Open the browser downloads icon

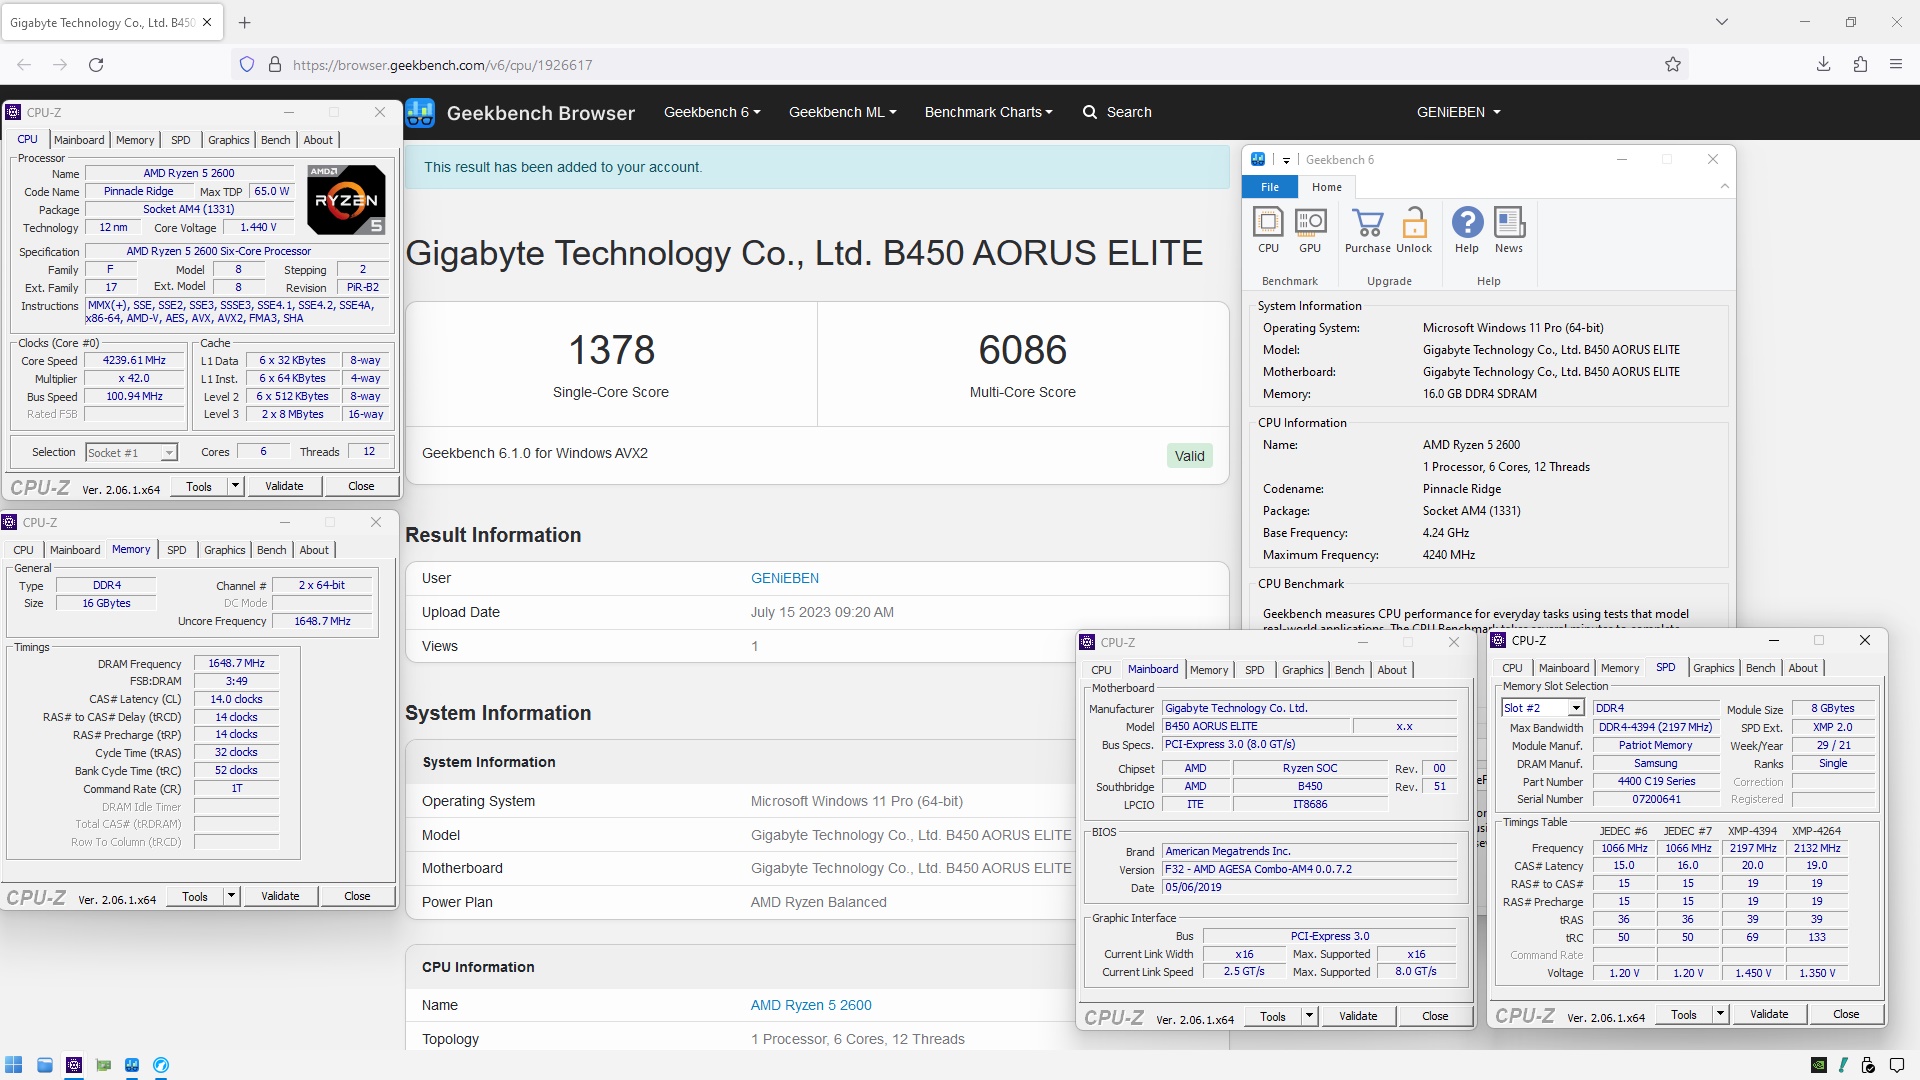coord(1824,65)
